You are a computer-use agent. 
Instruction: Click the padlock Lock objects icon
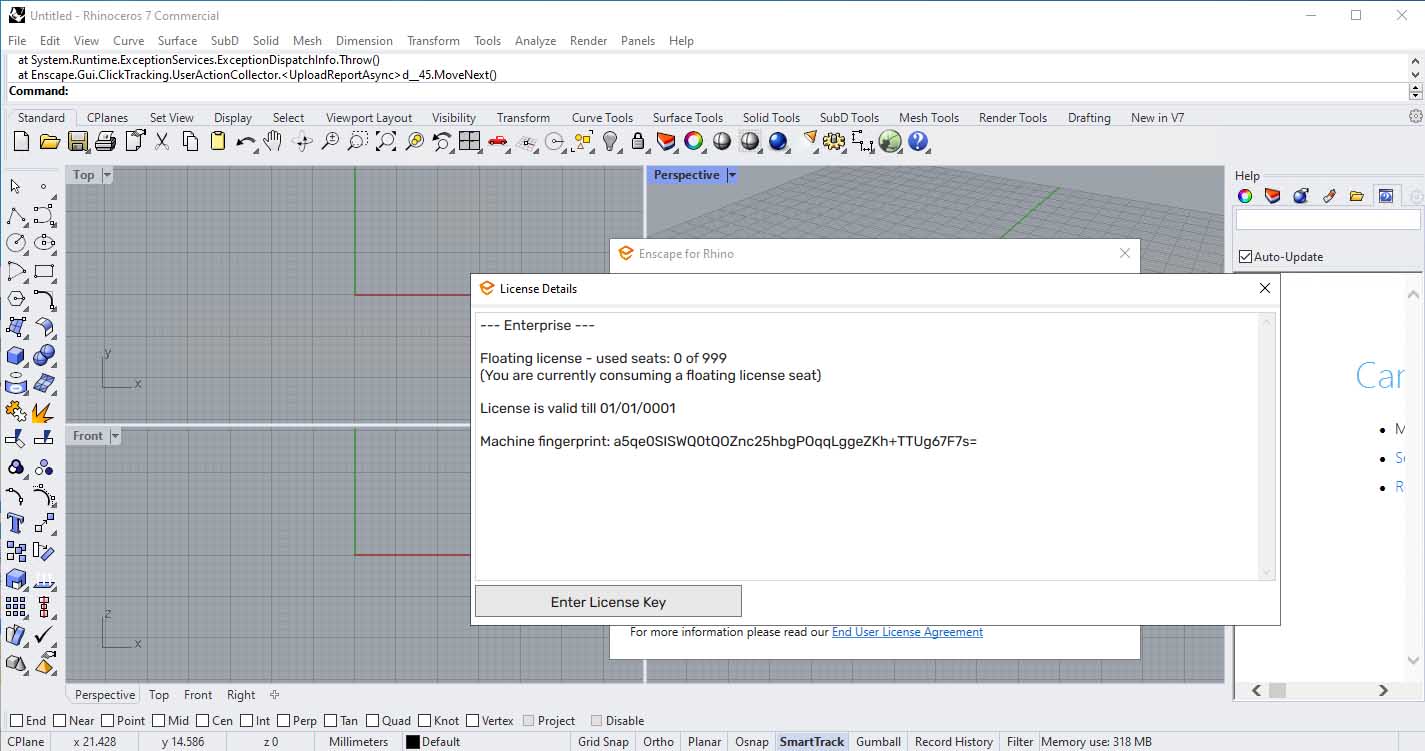pyautogui.click(x=638, y=142)
